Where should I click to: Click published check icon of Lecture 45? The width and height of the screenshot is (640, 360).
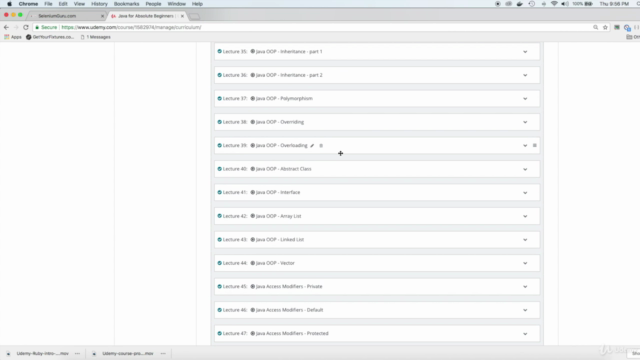pyautogui.click(x=220, y=287)
